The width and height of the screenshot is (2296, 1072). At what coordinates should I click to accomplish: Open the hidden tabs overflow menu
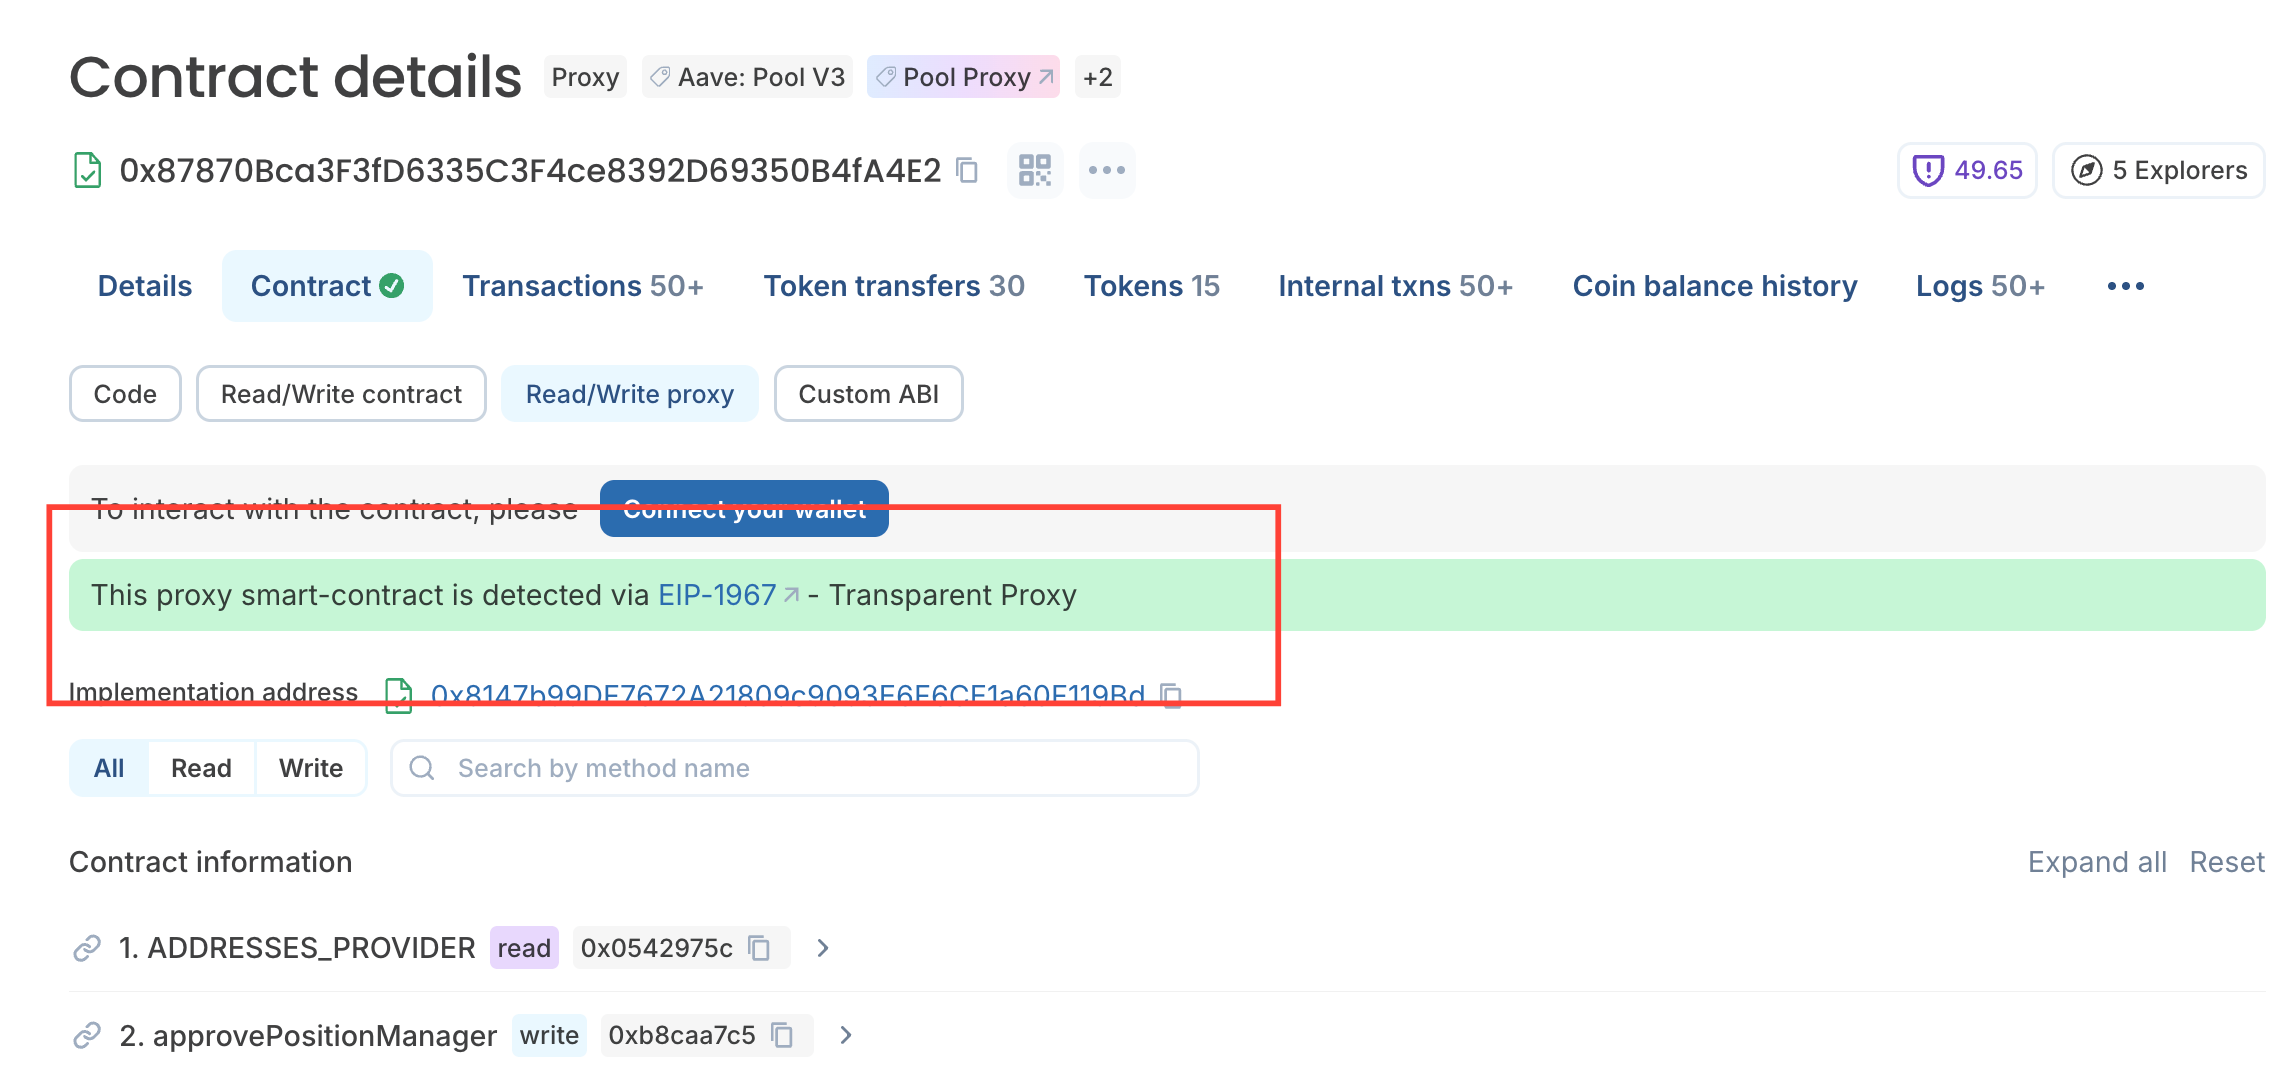(x=2125, y=285)
